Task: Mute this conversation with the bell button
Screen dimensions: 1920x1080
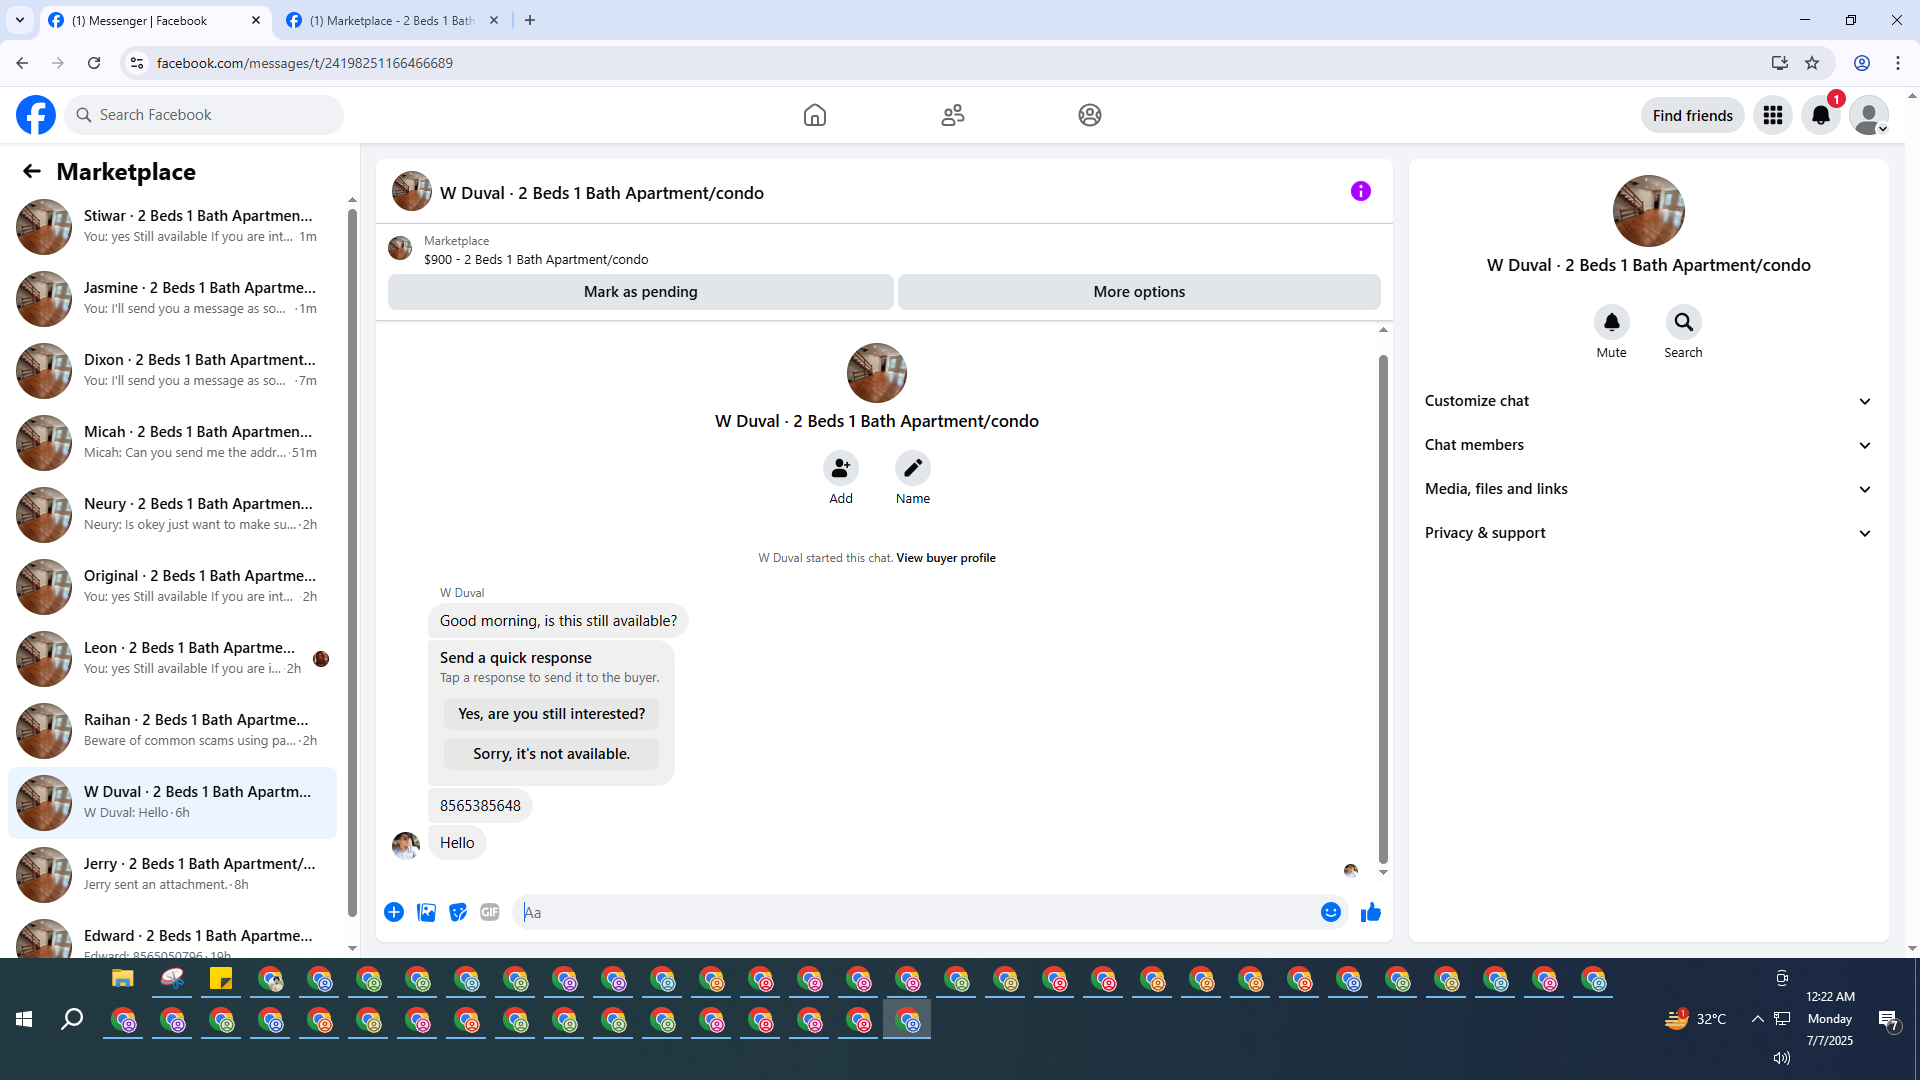Action: [x=1611, y=322]
